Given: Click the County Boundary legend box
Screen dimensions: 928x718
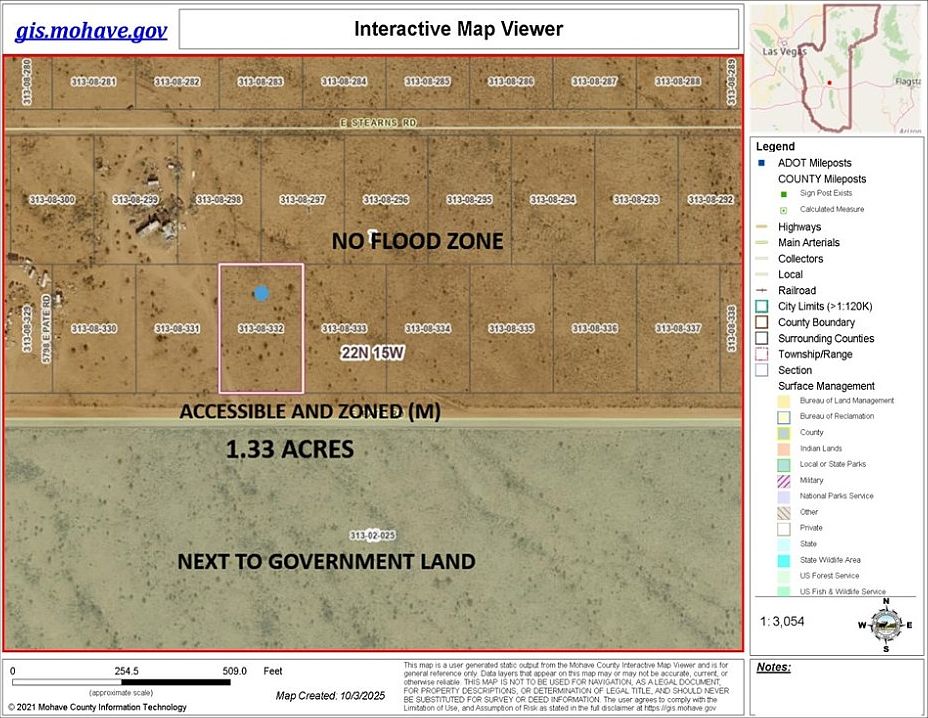Looking at the screenshot, I should pyautogui.click(x=761, y=322).
